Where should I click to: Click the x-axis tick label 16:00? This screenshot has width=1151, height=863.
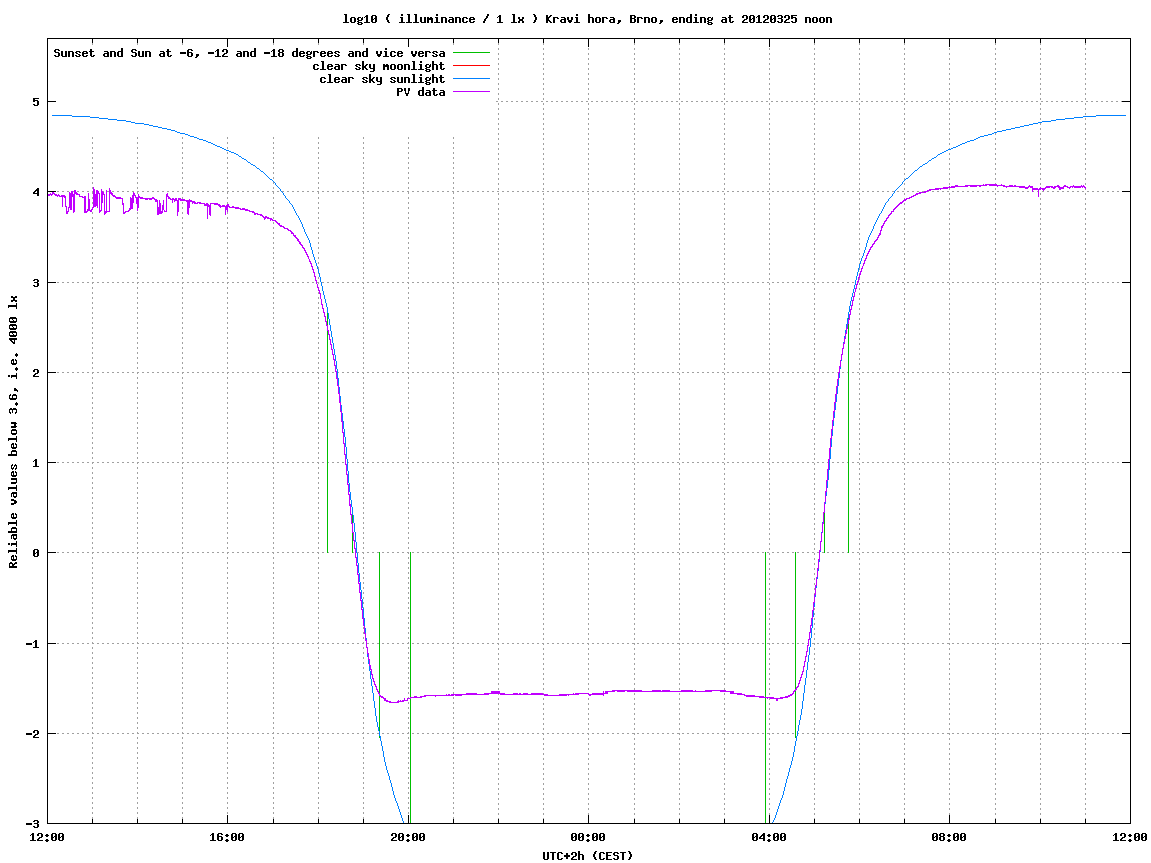tap(228, 837)
